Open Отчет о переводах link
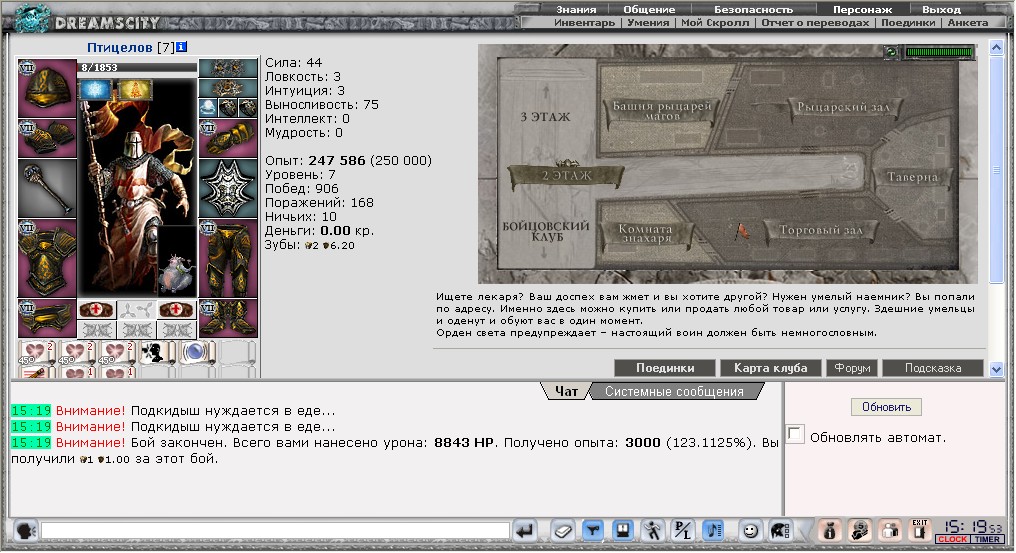 pyautogui.click(x=815, y=22)
